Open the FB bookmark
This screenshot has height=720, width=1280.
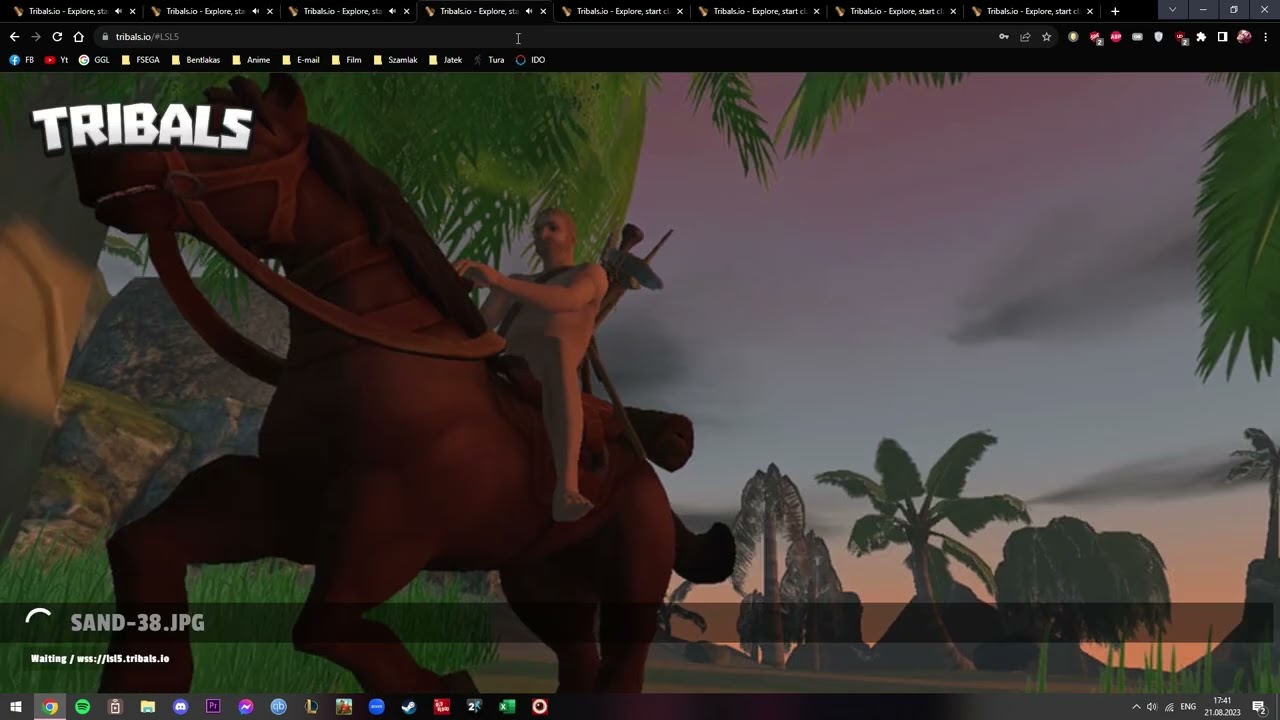[x=21, y=60]
